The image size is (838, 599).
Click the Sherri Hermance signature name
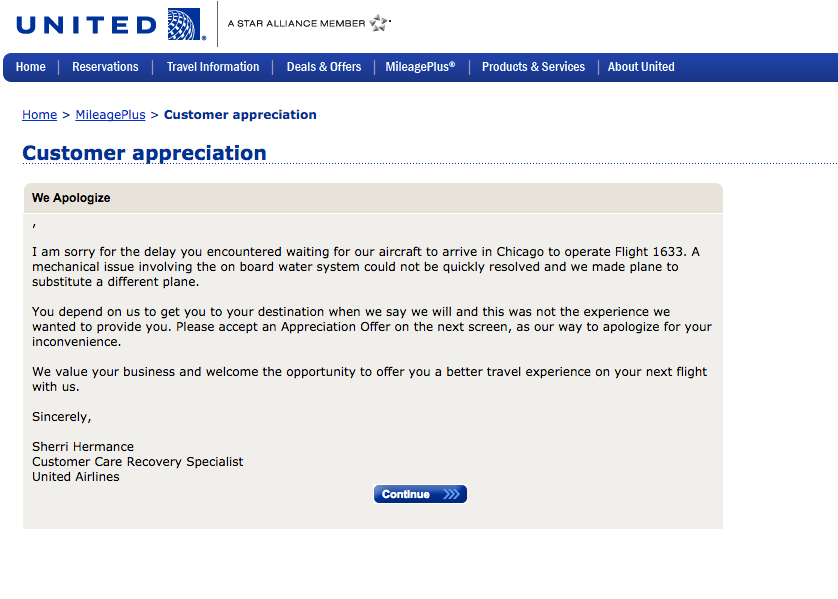83,447
